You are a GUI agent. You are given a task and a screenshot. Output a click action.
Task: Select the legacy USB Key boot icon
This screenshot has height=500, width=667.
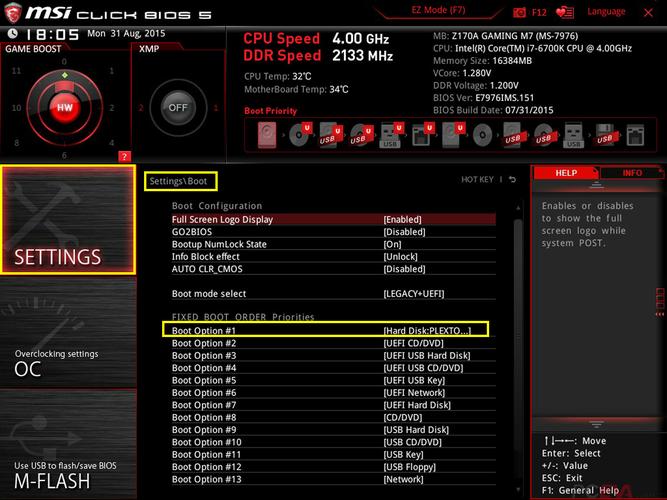pos(573,135)
